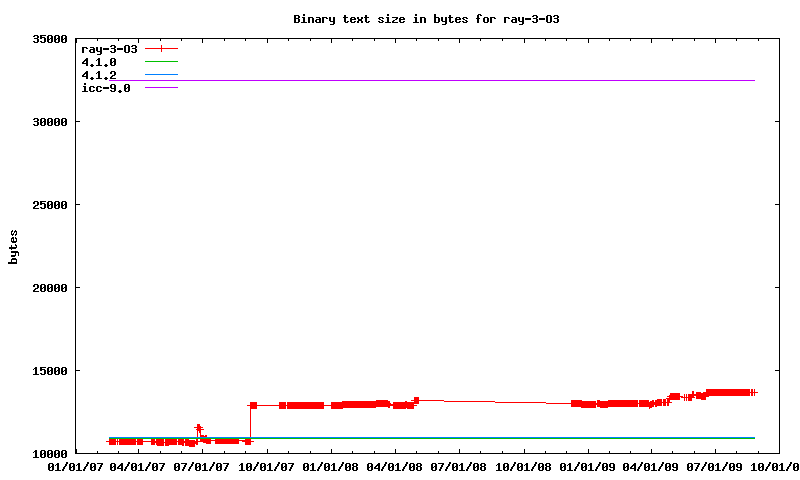The width and height of the screenshot is (800, 480).
Task: Click the red spike data point near 07/01/07
Action: [x=198, y=428]
